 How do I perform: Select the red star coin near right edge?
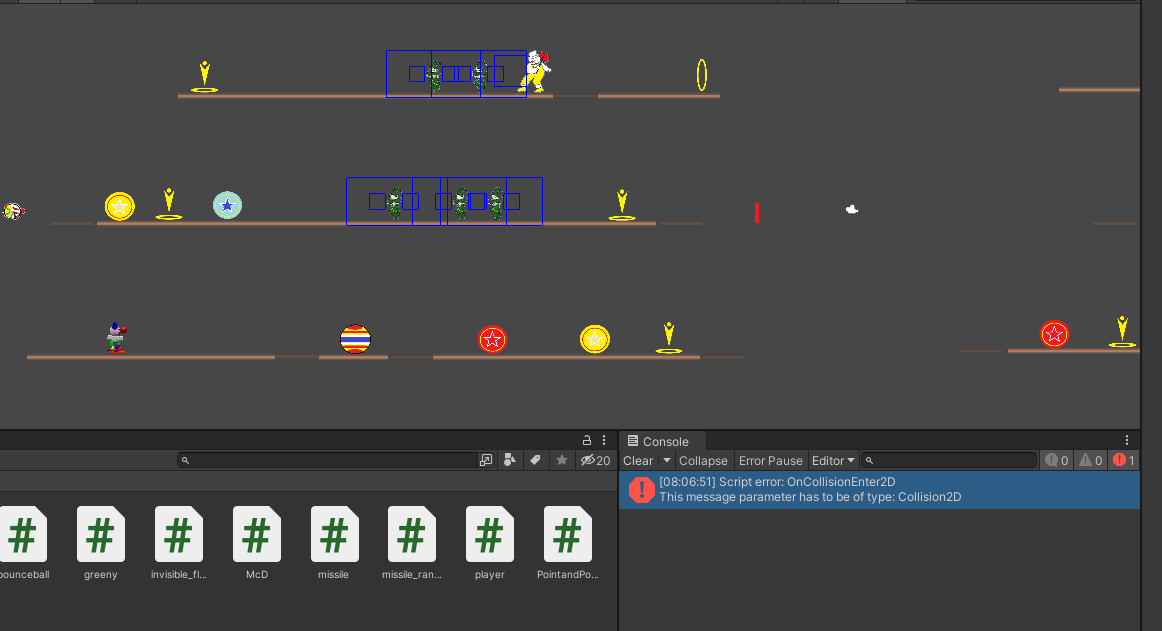click(1054, 334)
